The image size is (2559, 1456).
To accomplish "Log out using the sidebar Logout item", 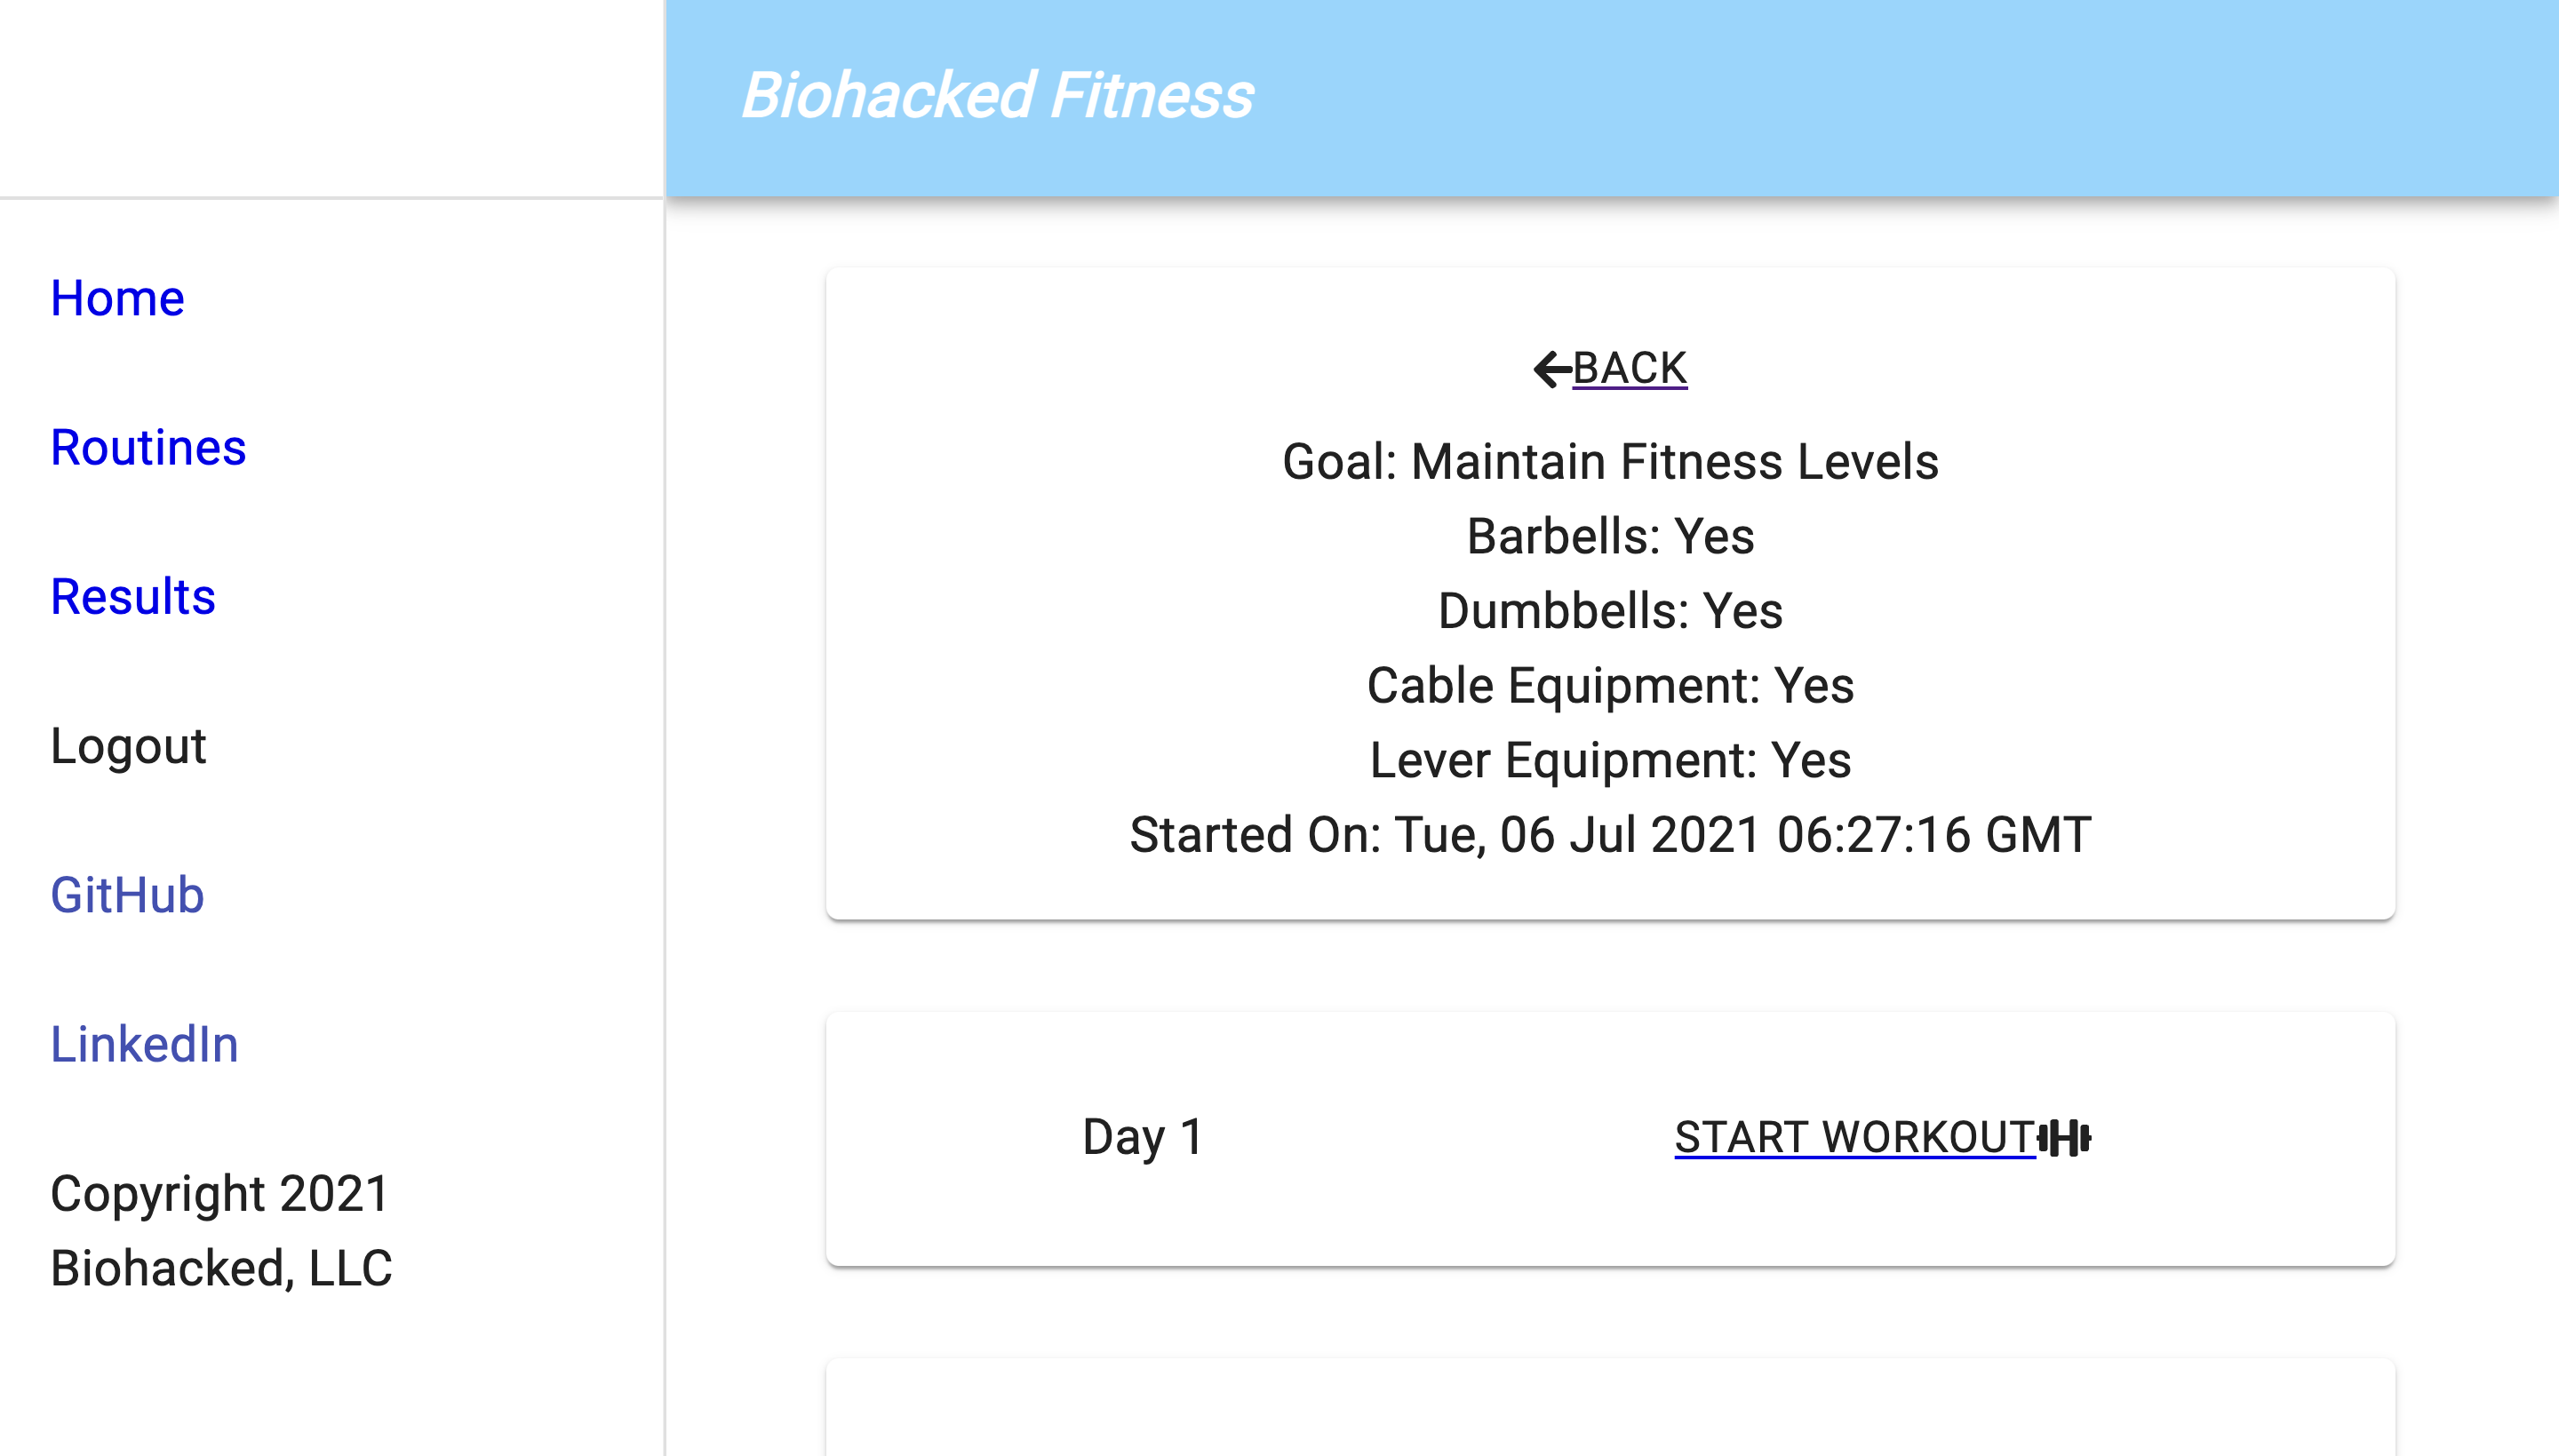I will 128,746.
